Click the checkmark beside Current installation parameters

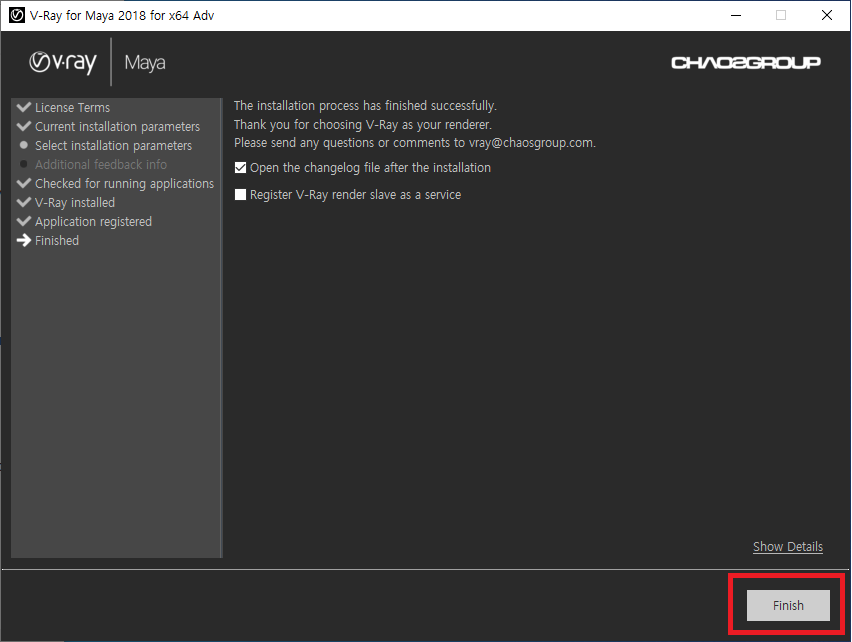(x=24, y=126)
